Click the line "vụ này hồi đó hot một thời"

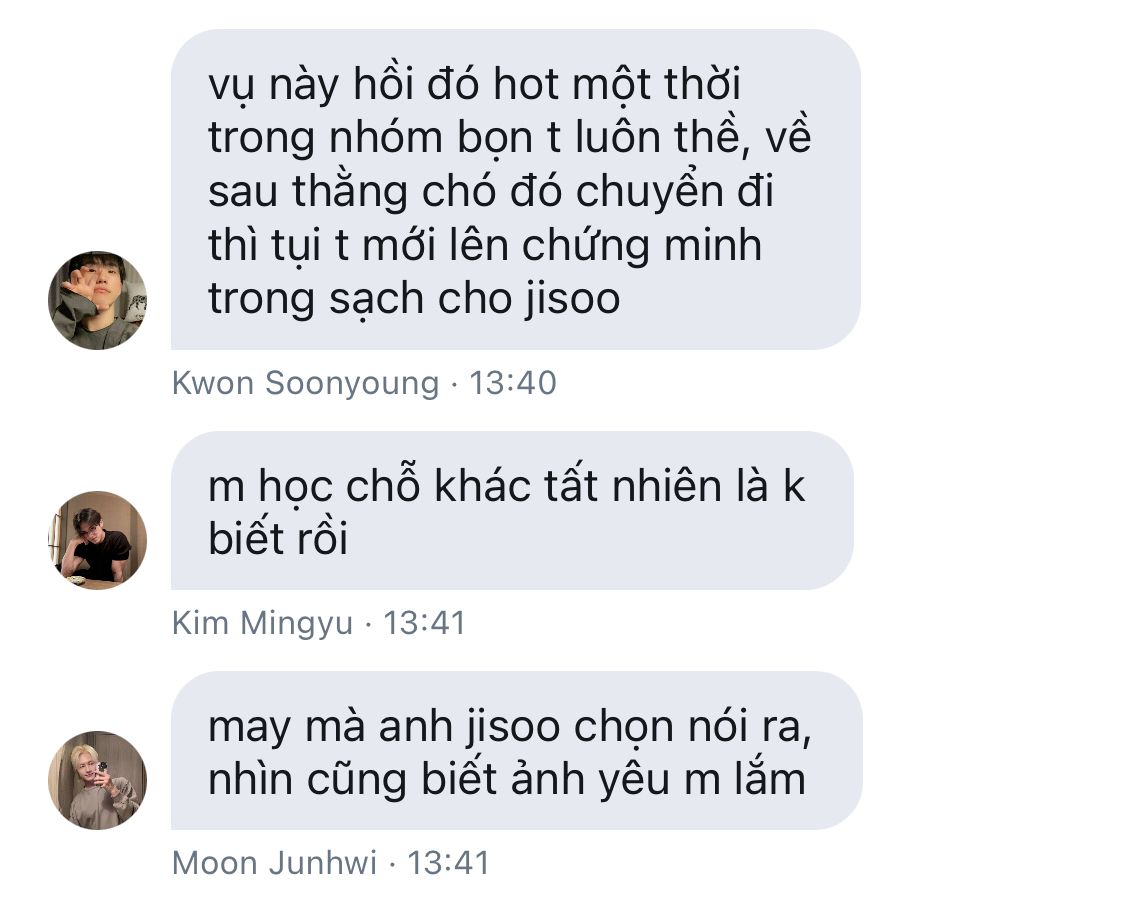coord(474,85)
